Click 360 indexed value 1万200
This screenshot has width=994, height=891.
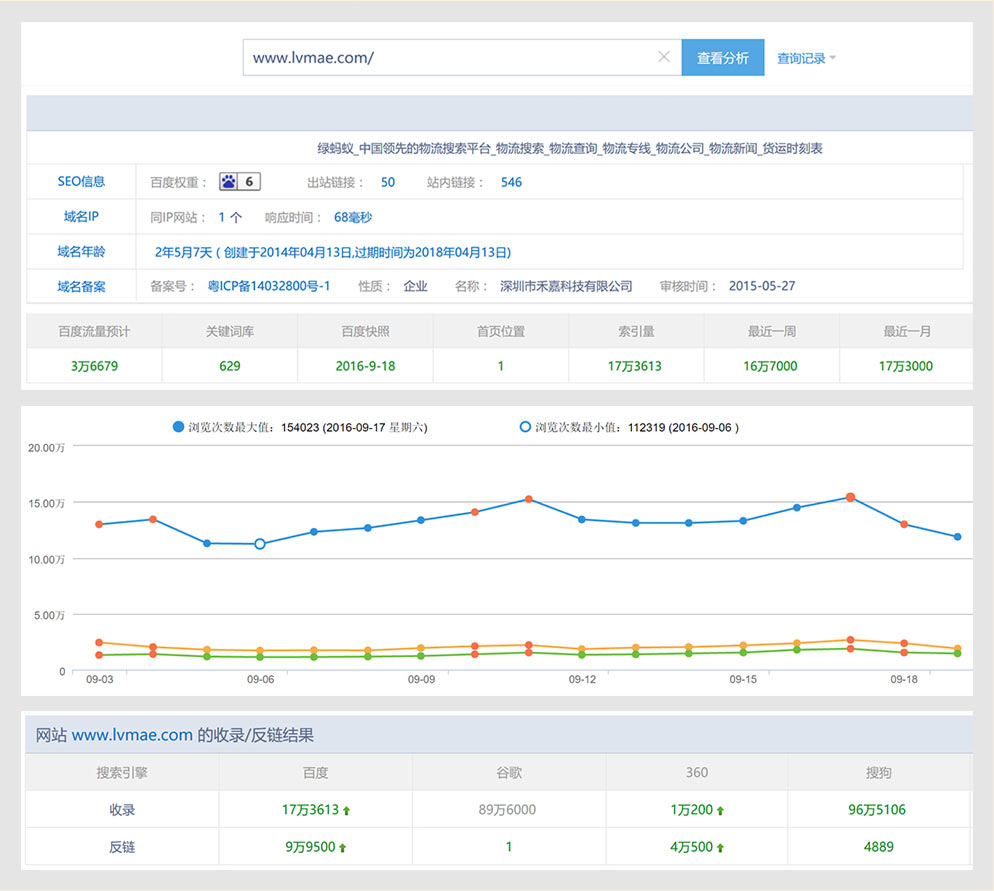click(692, 810)
